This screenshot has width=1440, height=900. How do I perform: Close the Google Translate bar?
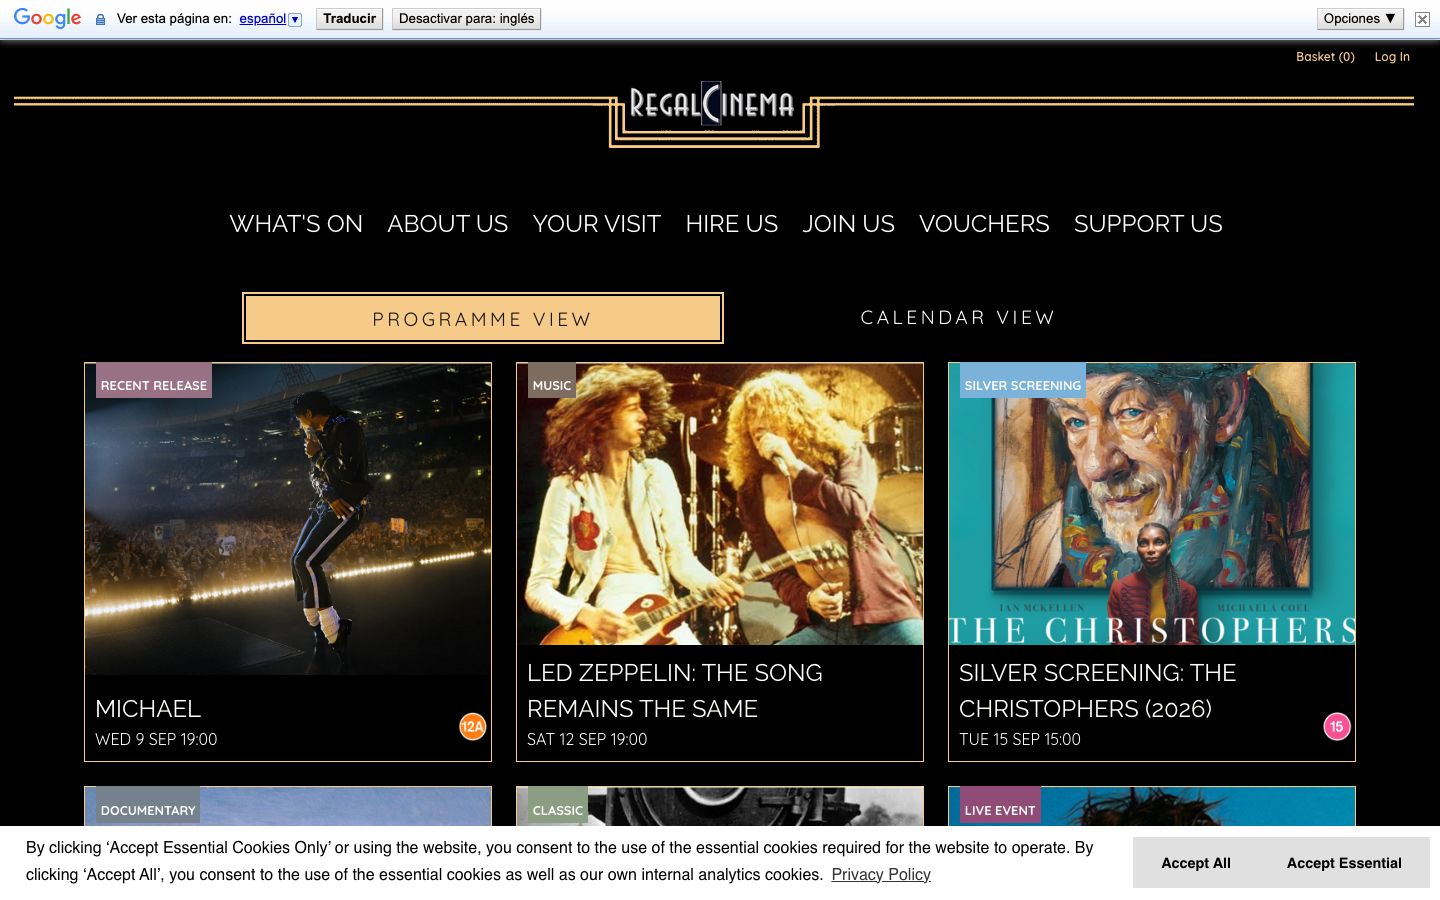(1422, 19)
